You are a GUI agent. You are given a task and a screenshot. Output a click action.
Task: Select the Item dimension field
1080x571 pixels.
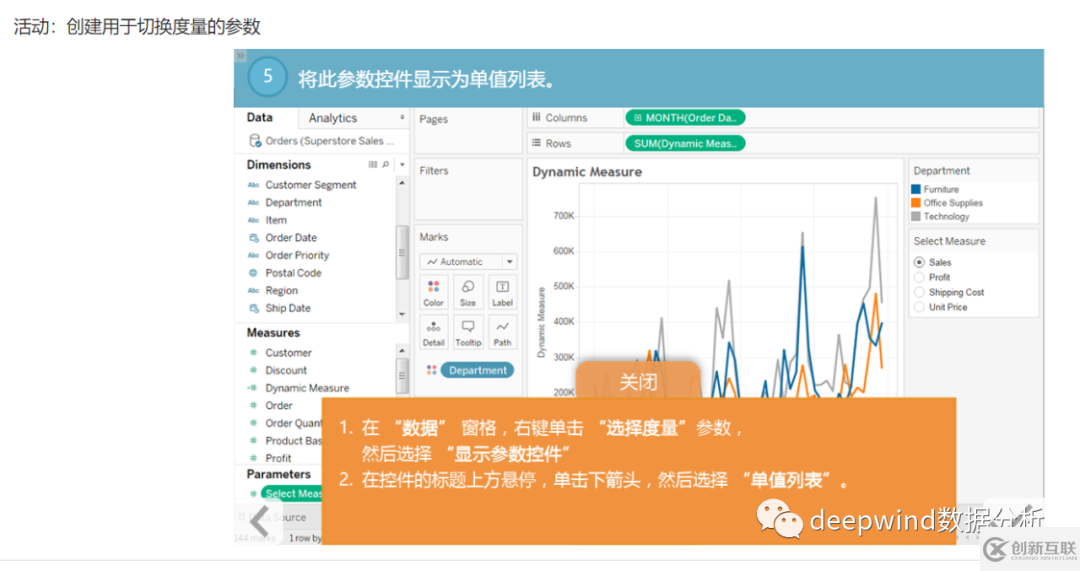276,220
